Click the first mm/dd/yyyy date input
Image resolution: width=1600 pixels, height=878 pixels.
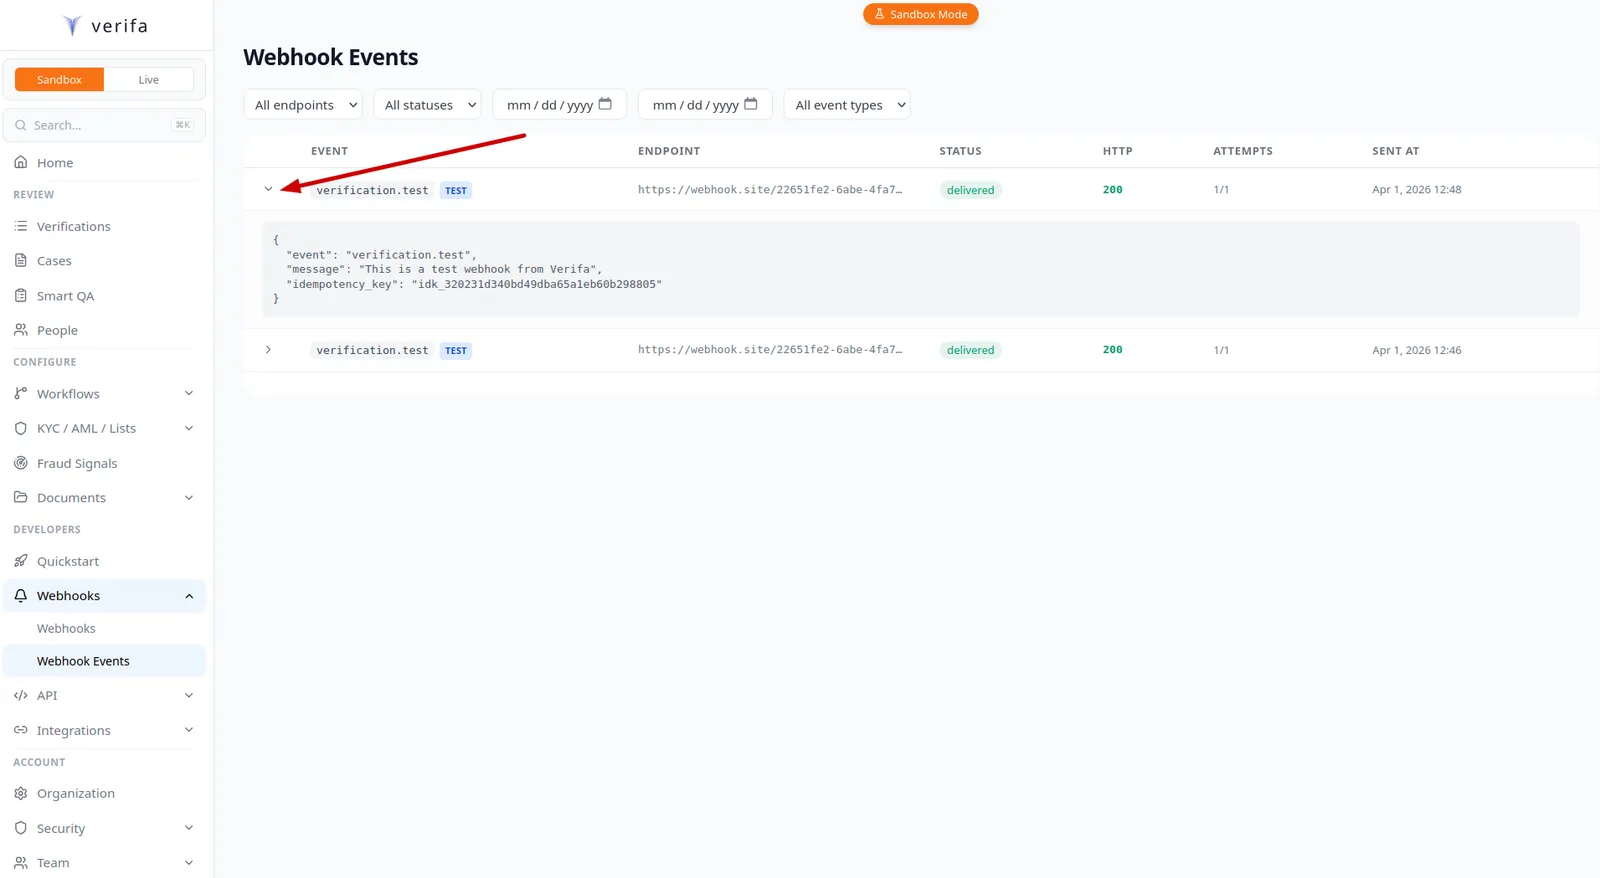[559, 104]
